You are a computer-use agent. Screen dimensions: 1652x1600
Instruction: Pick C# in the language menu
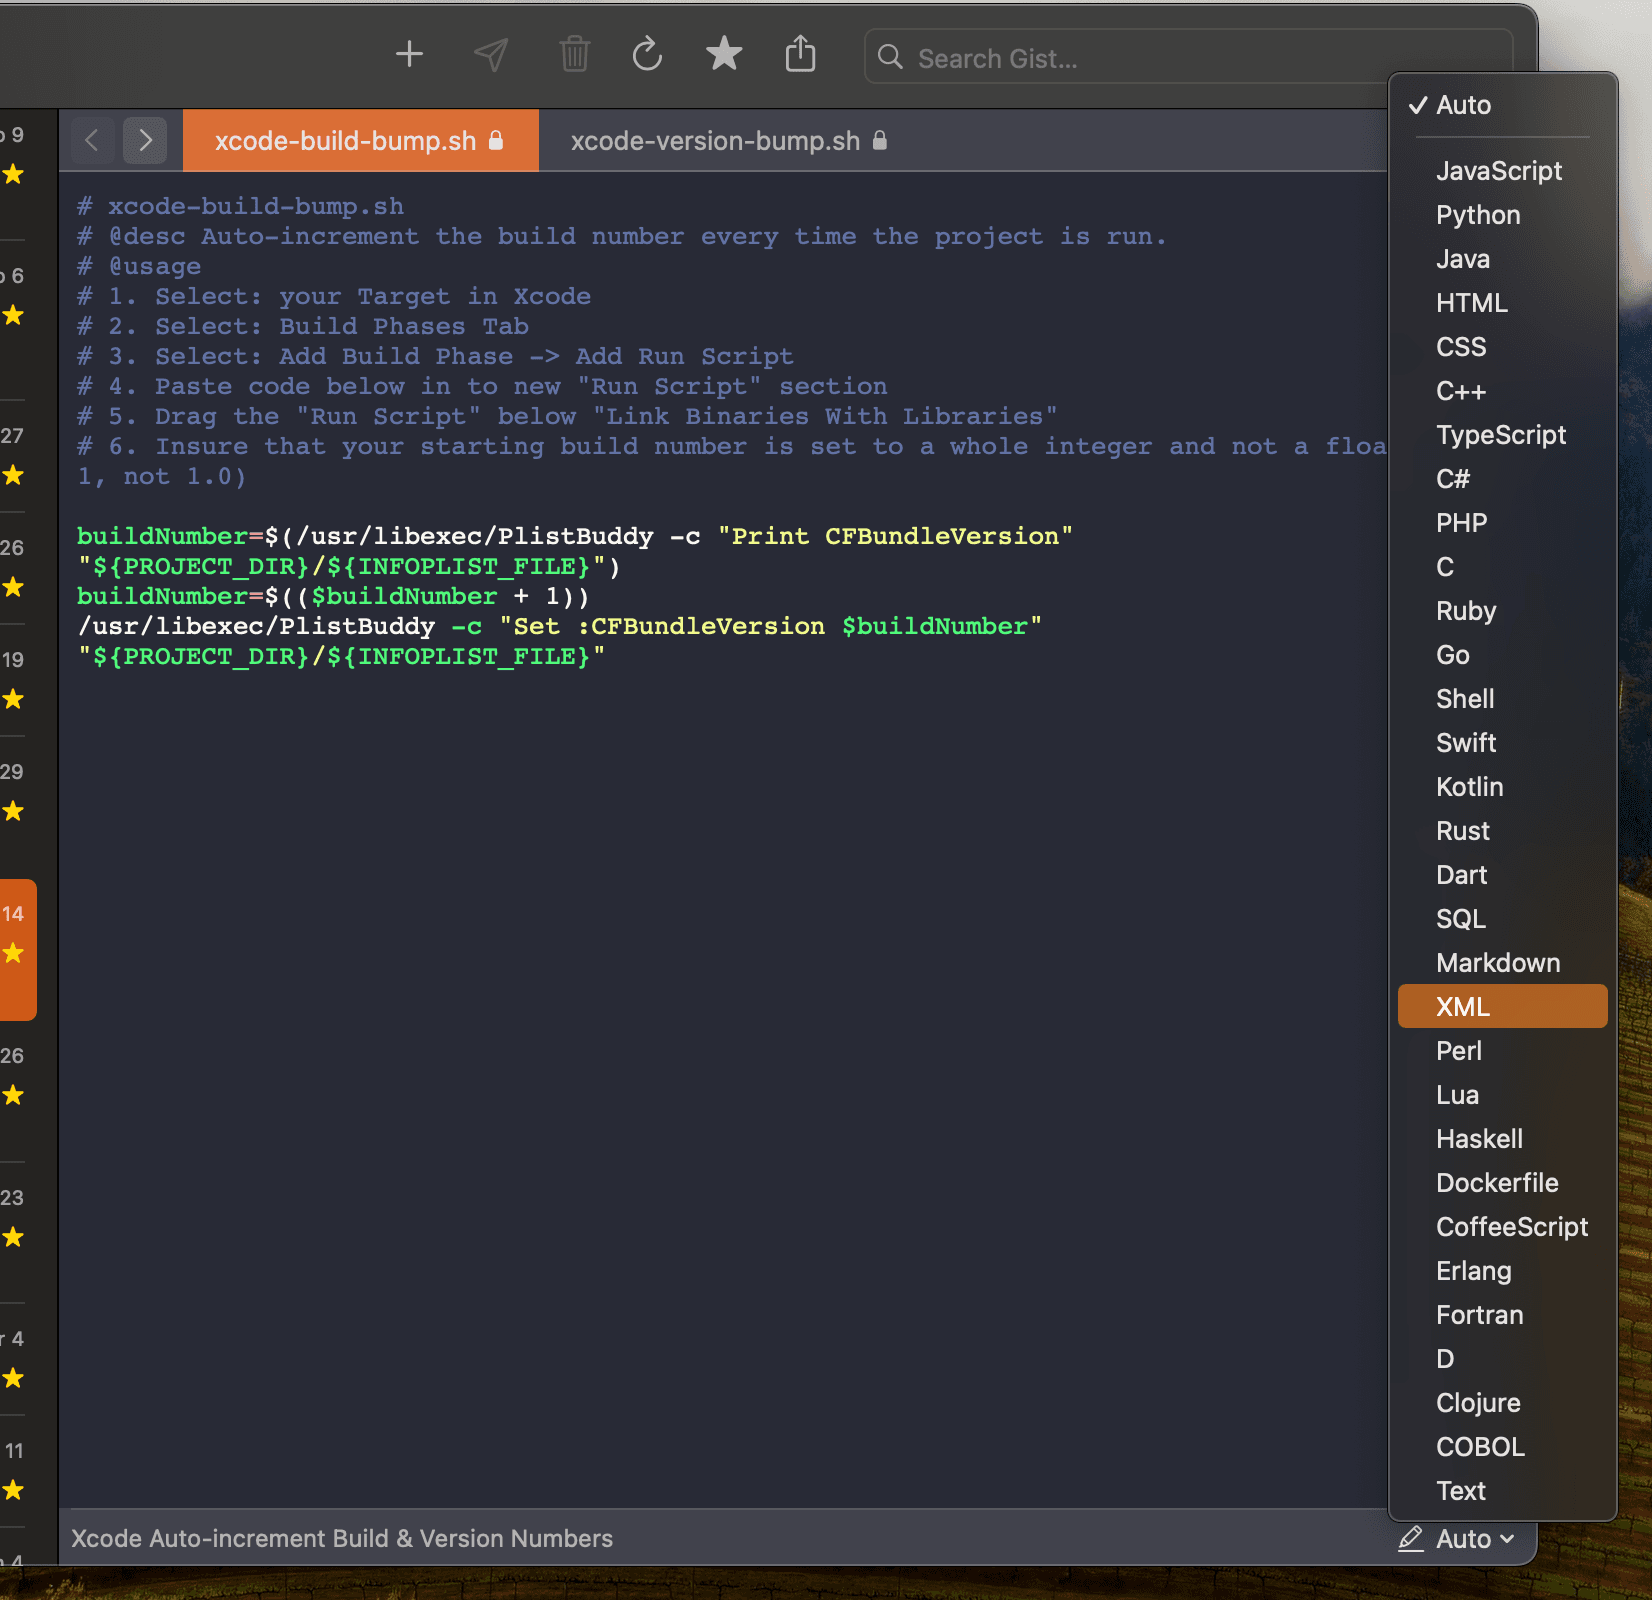pos(1502,479)
